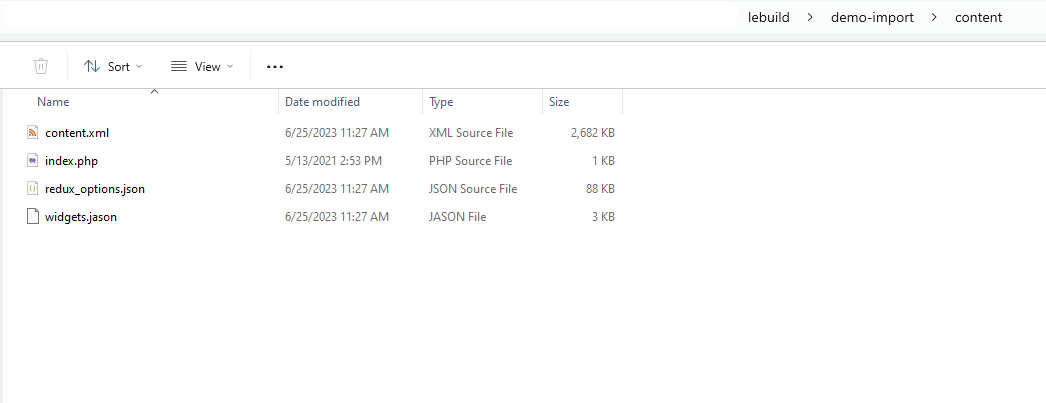
Task: Expand the View dropdown chevron
Action: (x=230, y=66)
